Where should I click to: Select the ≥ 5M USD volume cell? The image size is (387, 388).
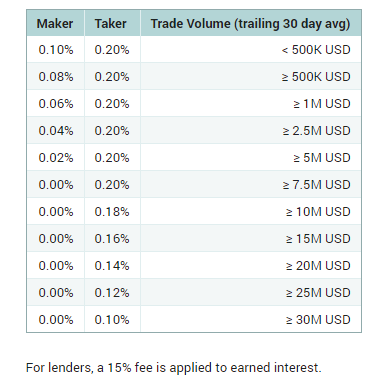click(x=251, y=158)
